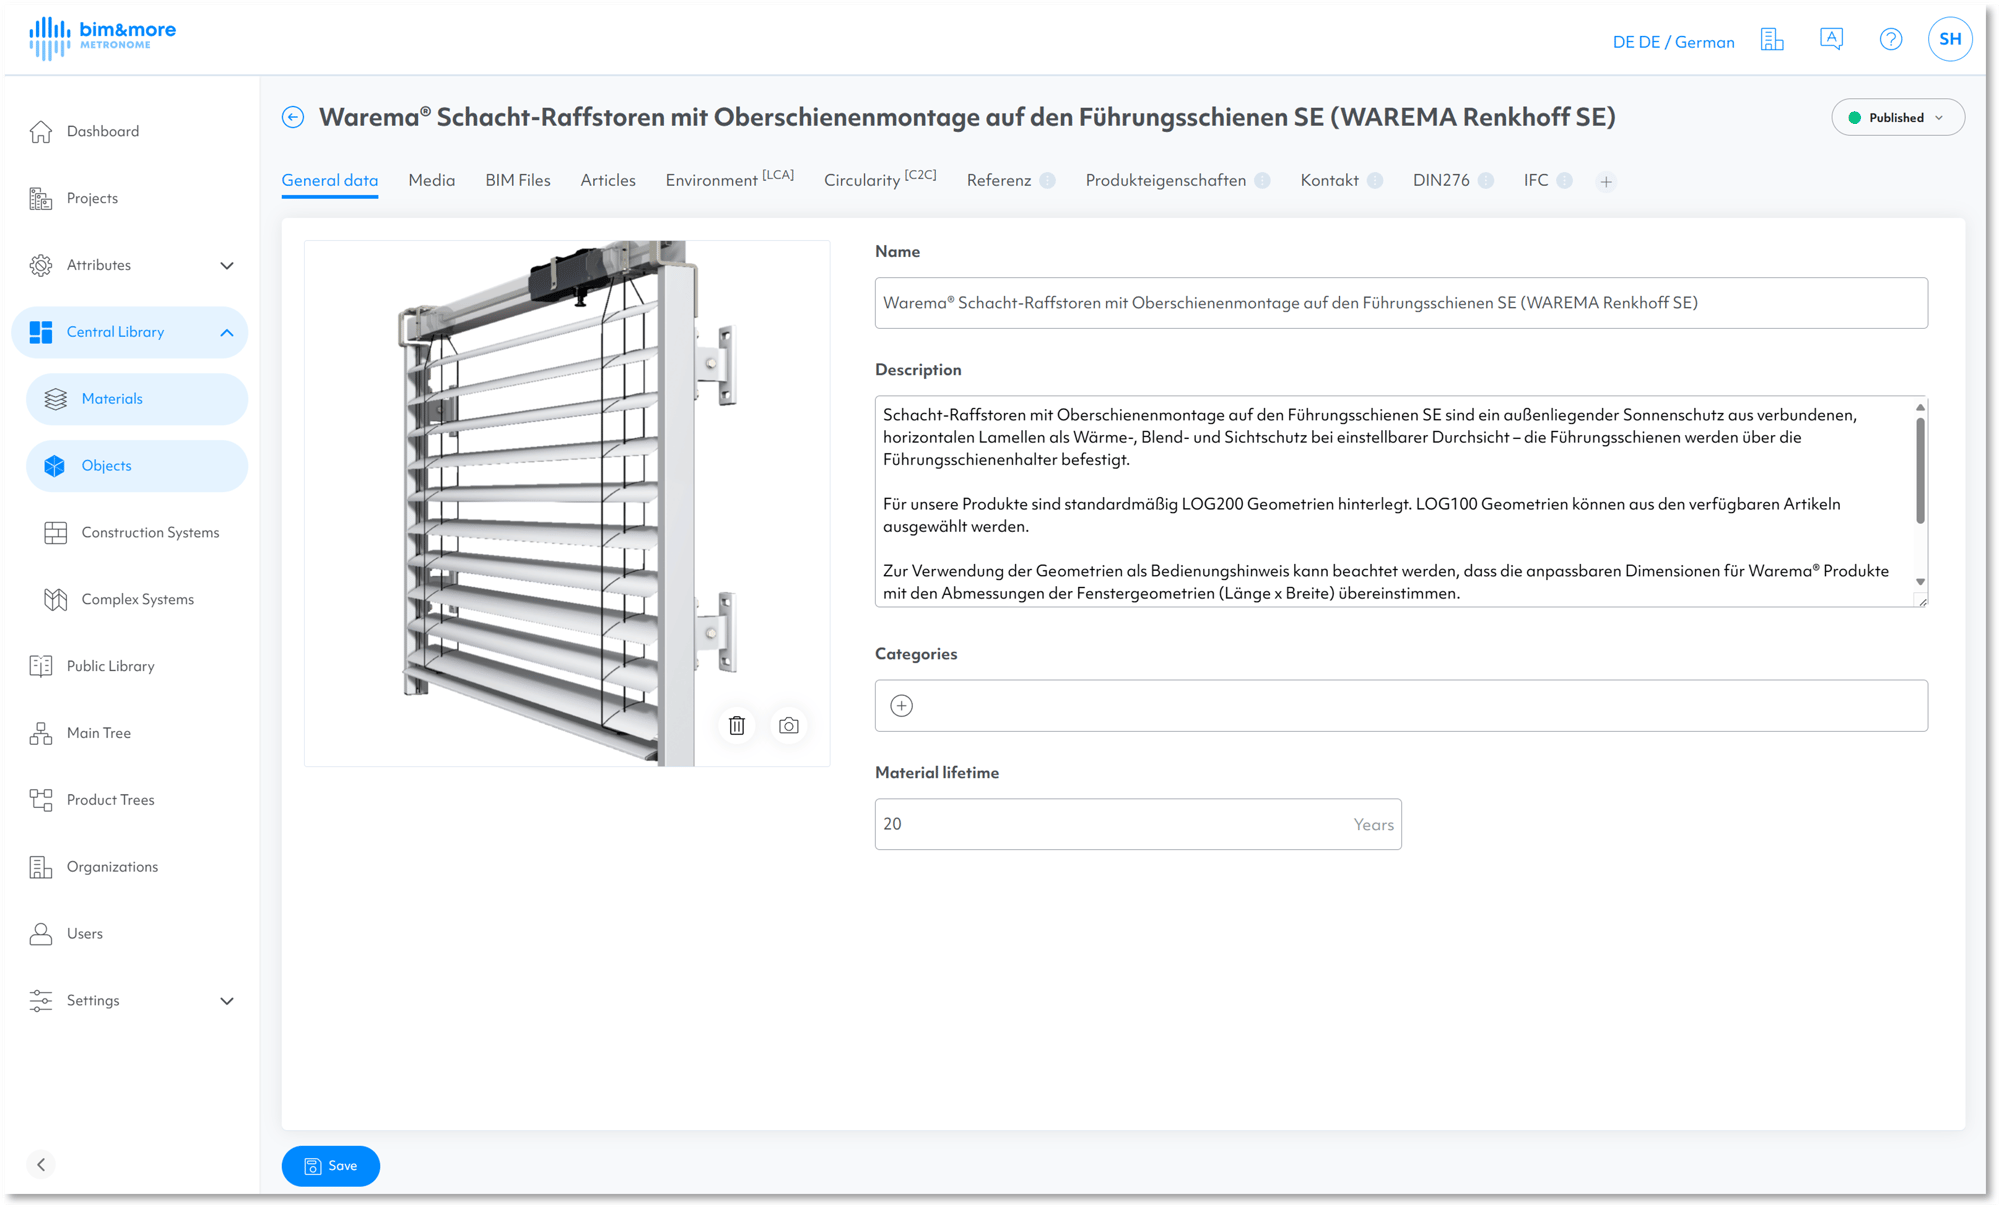Open the DIN276 tab
This screenshot has height=1208, width=2000.
click(x=1440, y=181)
